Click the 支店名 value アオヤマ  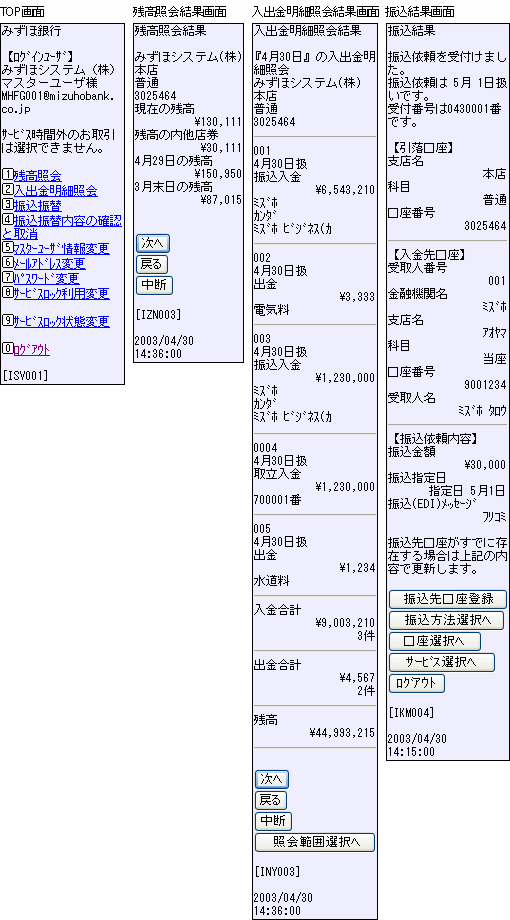point(494,332)
